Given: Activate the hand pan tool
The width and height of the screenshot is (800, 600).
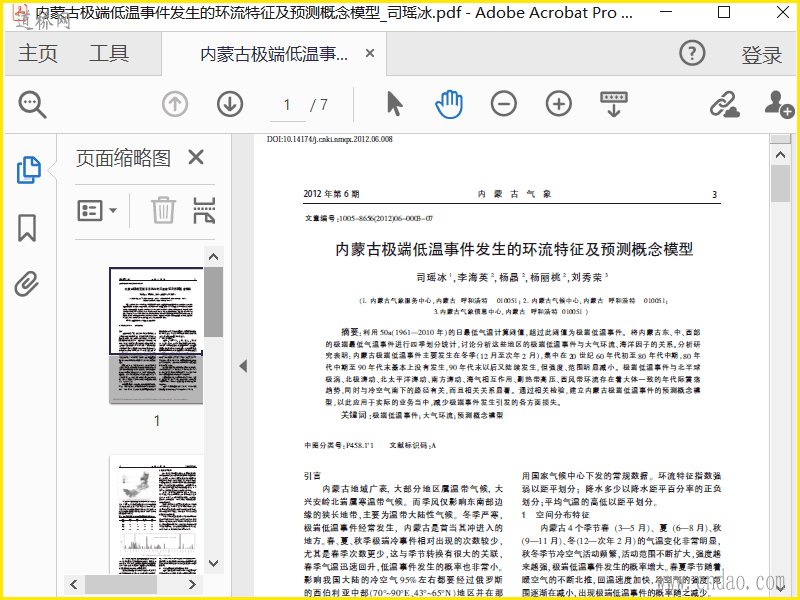Looking at the screenshot, I should pos(449,104).
